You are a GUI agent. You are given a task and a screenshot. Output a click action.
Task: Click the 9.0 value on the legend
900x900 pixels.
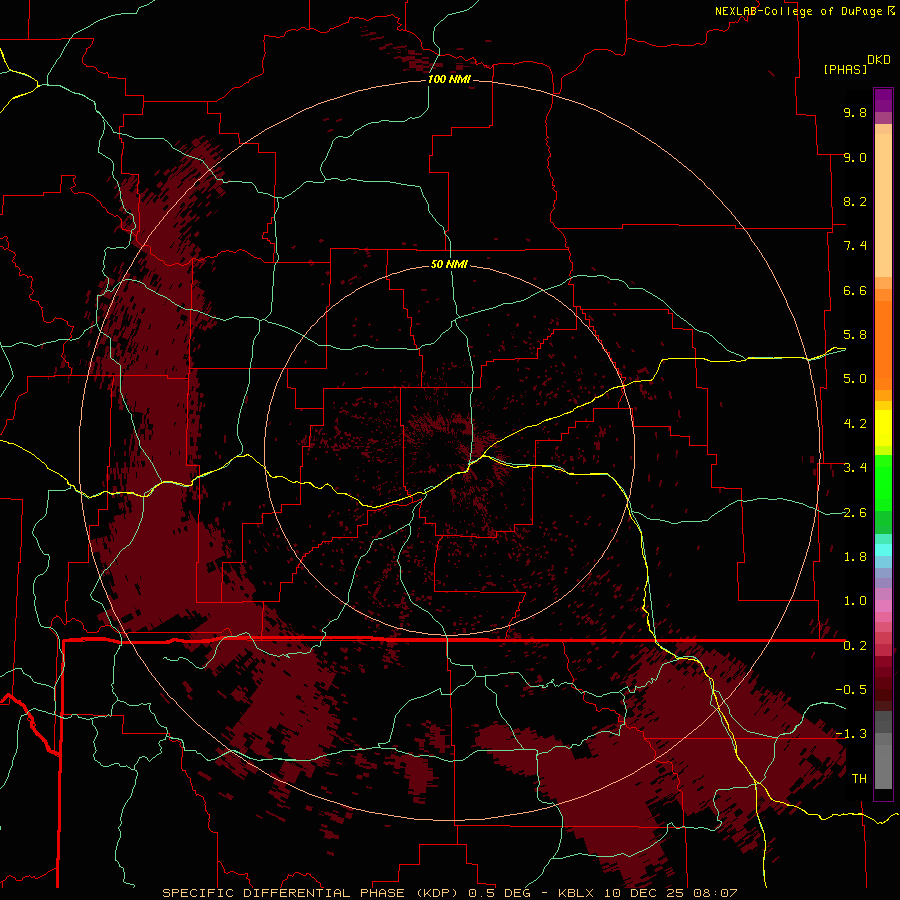[855, 157]
